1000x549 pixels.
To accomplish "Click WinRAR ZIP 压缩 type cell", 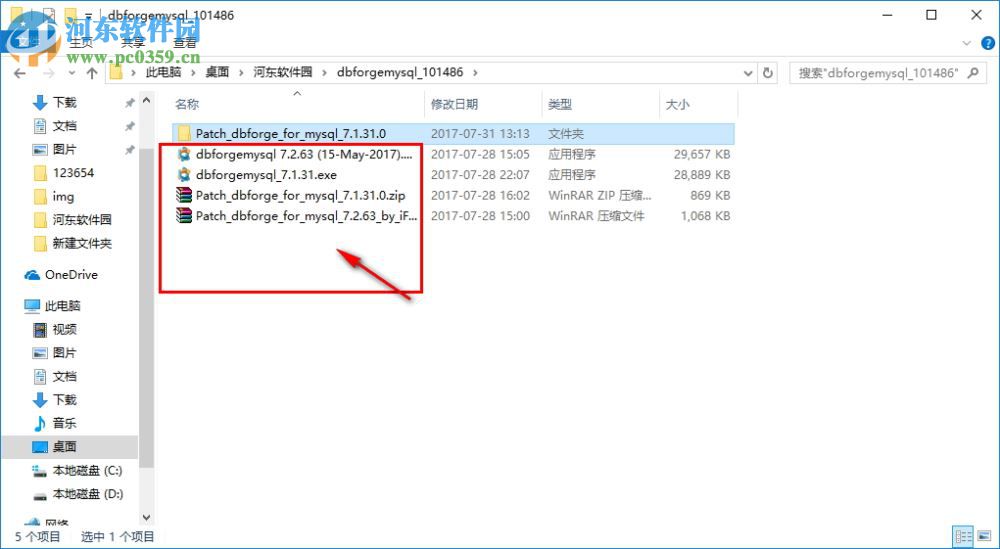I will [600, 195].
